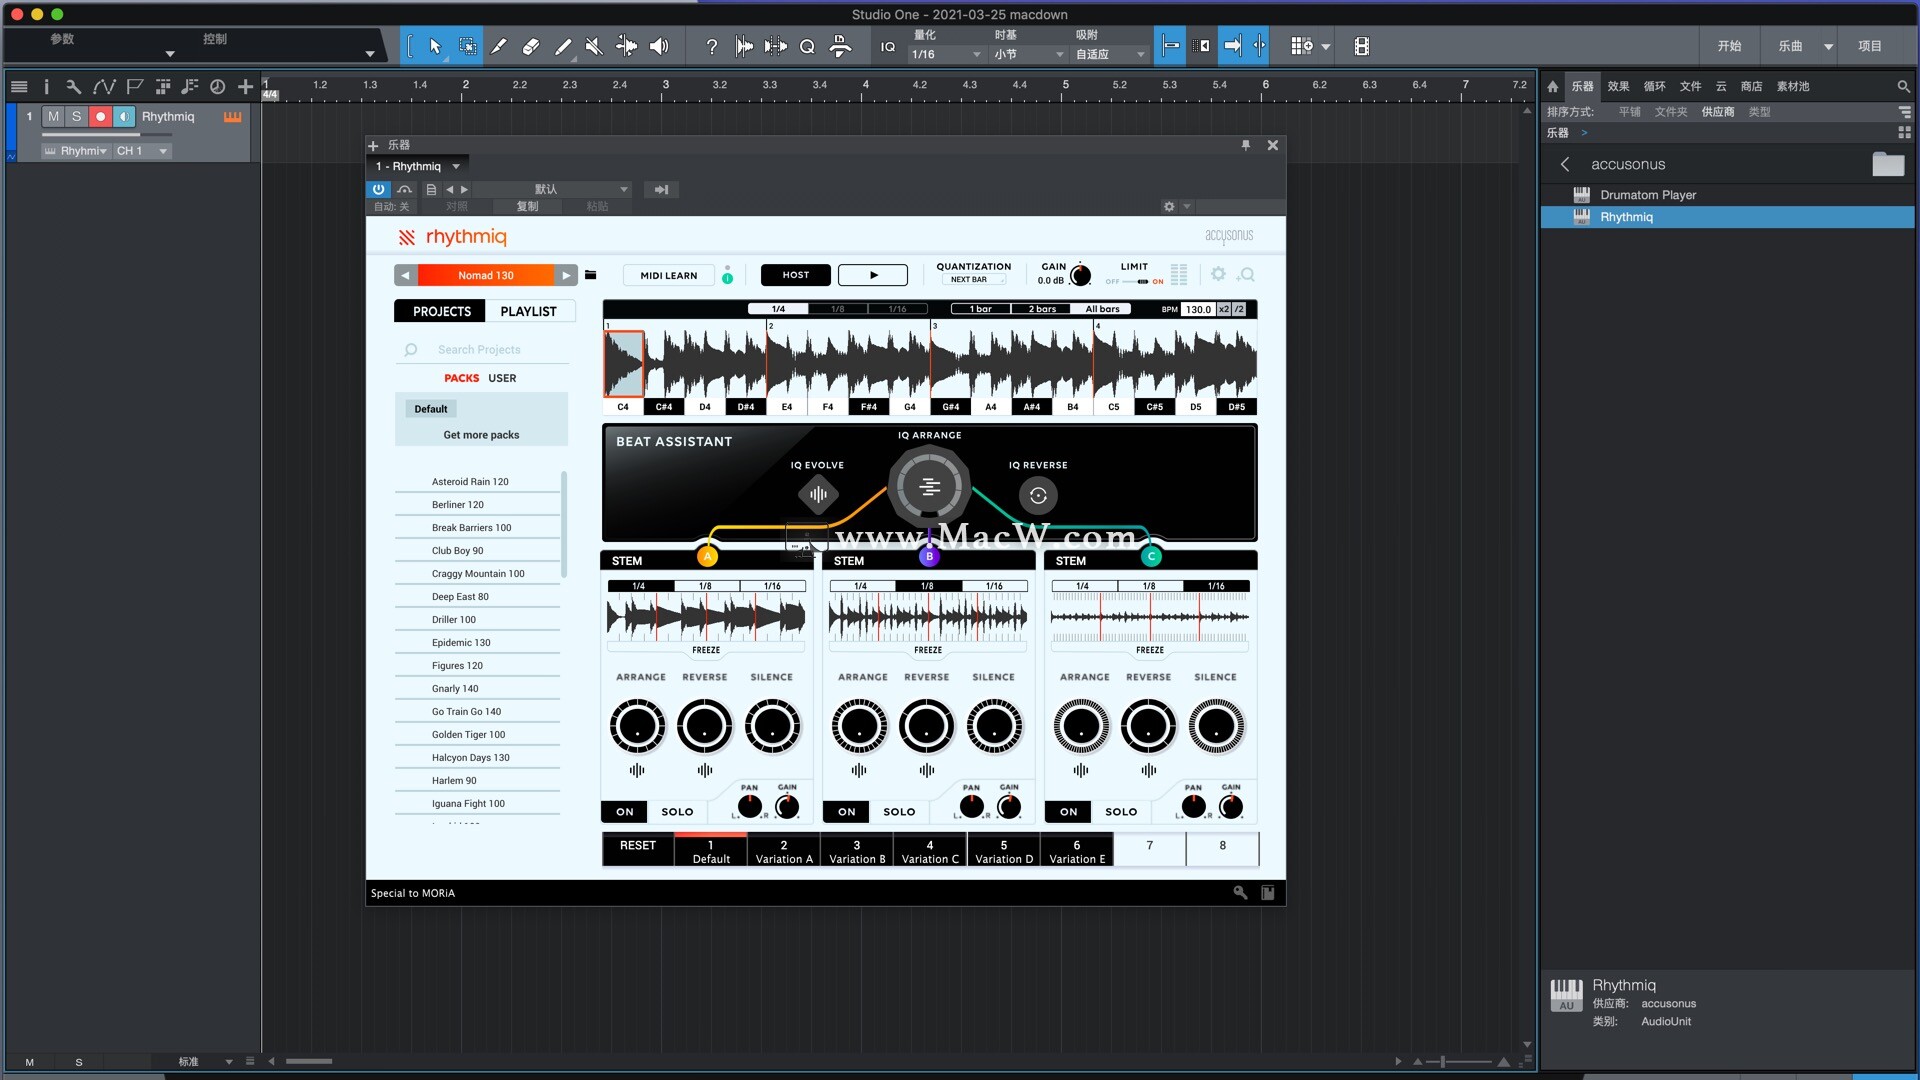Select the Eraser tool
The width and height of the screenshot is (1920, 1080).
tap(531, 46)
